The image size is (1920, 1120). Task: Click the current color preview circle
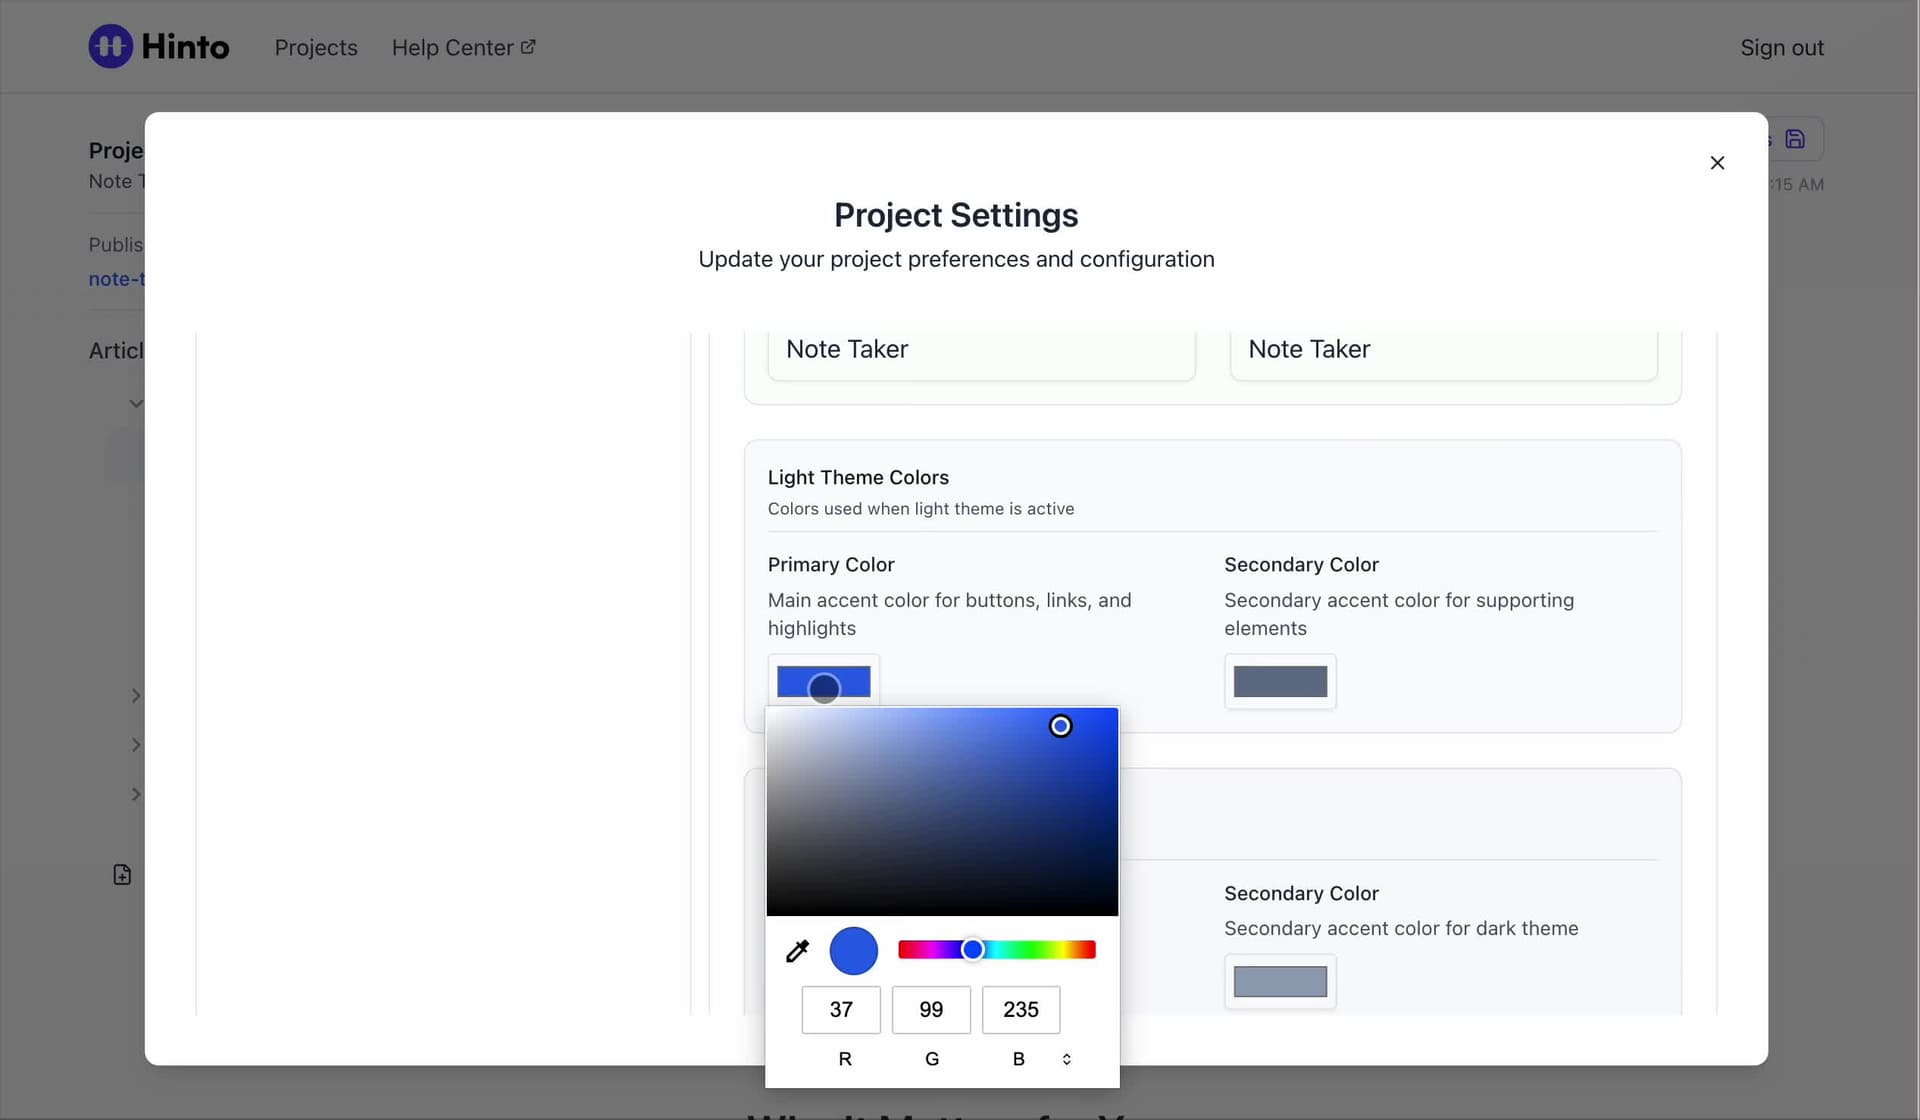tap(853, 951)
